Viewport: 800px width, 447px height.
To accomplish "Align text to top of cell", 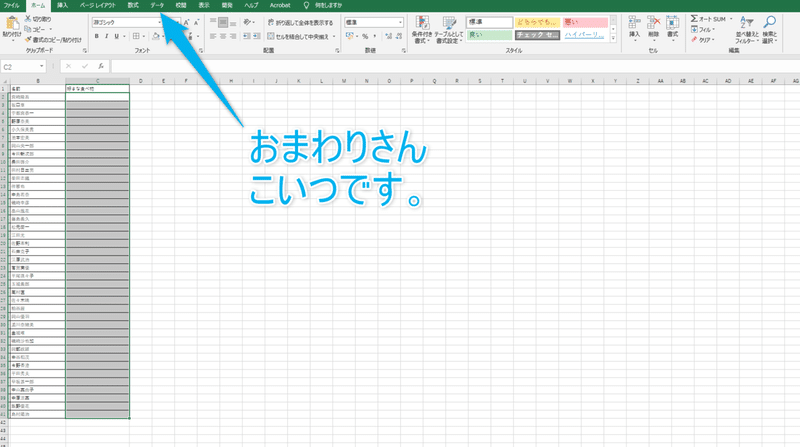I will [213, 22].
